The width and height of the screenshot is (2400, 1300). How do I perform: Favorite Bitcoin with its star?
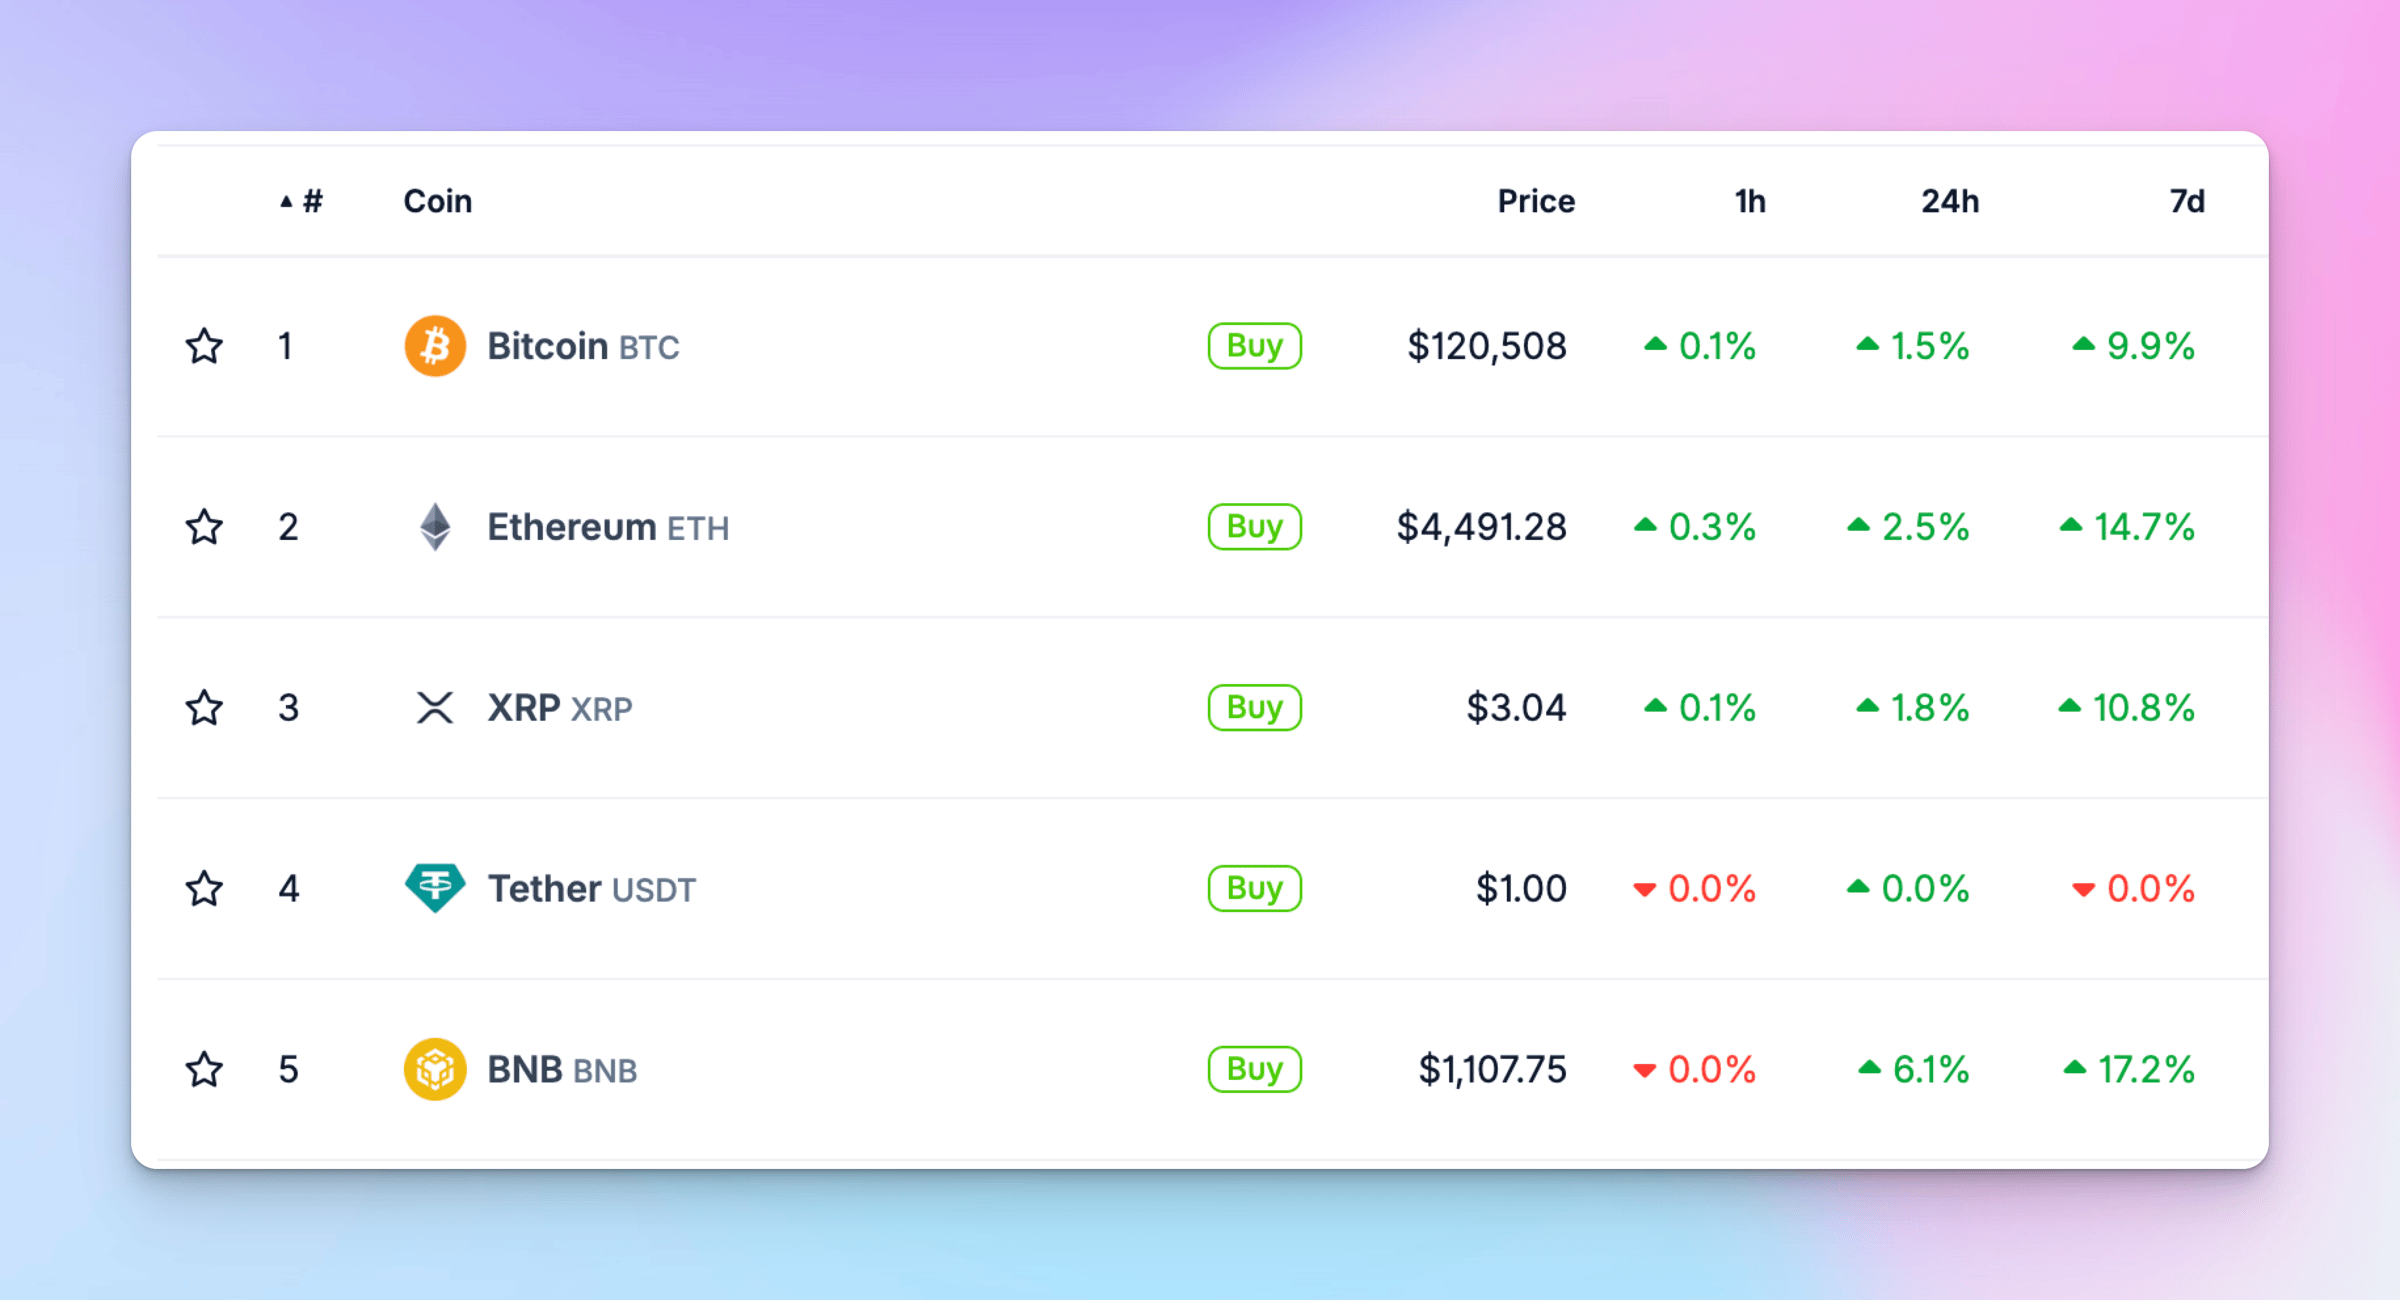204,346
